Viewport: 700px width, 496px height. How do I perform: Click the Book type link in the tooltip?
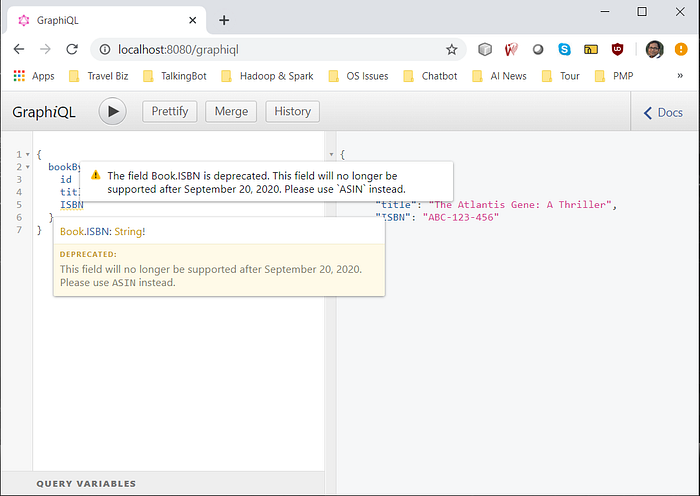click(x=72, y=231)
